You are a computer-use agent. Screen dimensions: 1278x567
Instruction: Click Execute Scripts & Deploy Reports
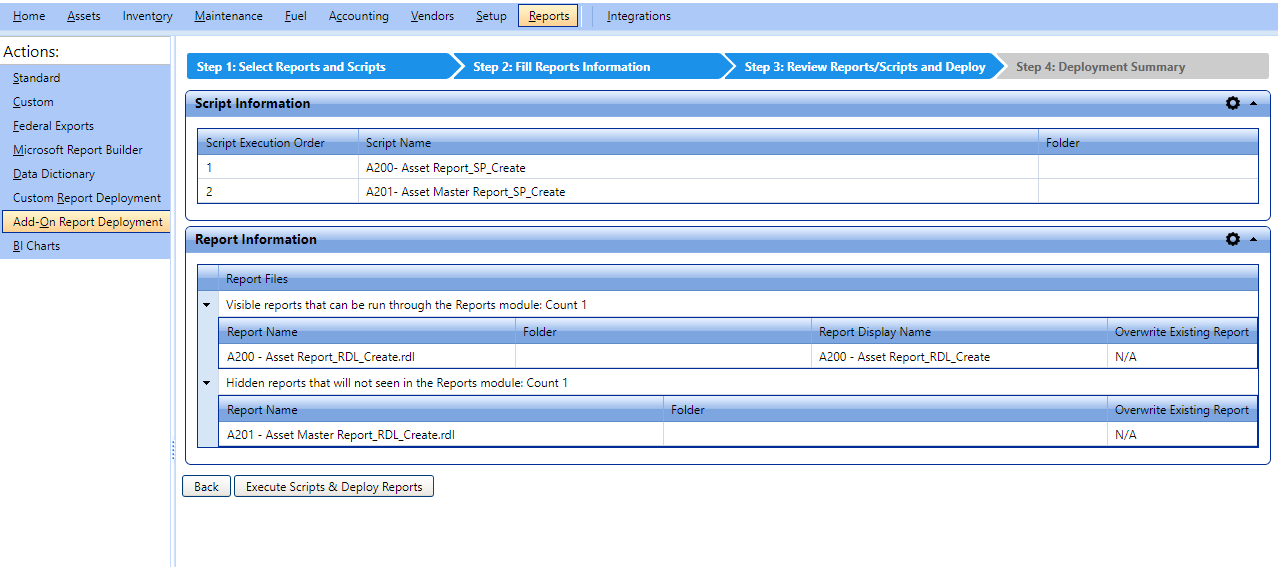[x=334, y=487]
